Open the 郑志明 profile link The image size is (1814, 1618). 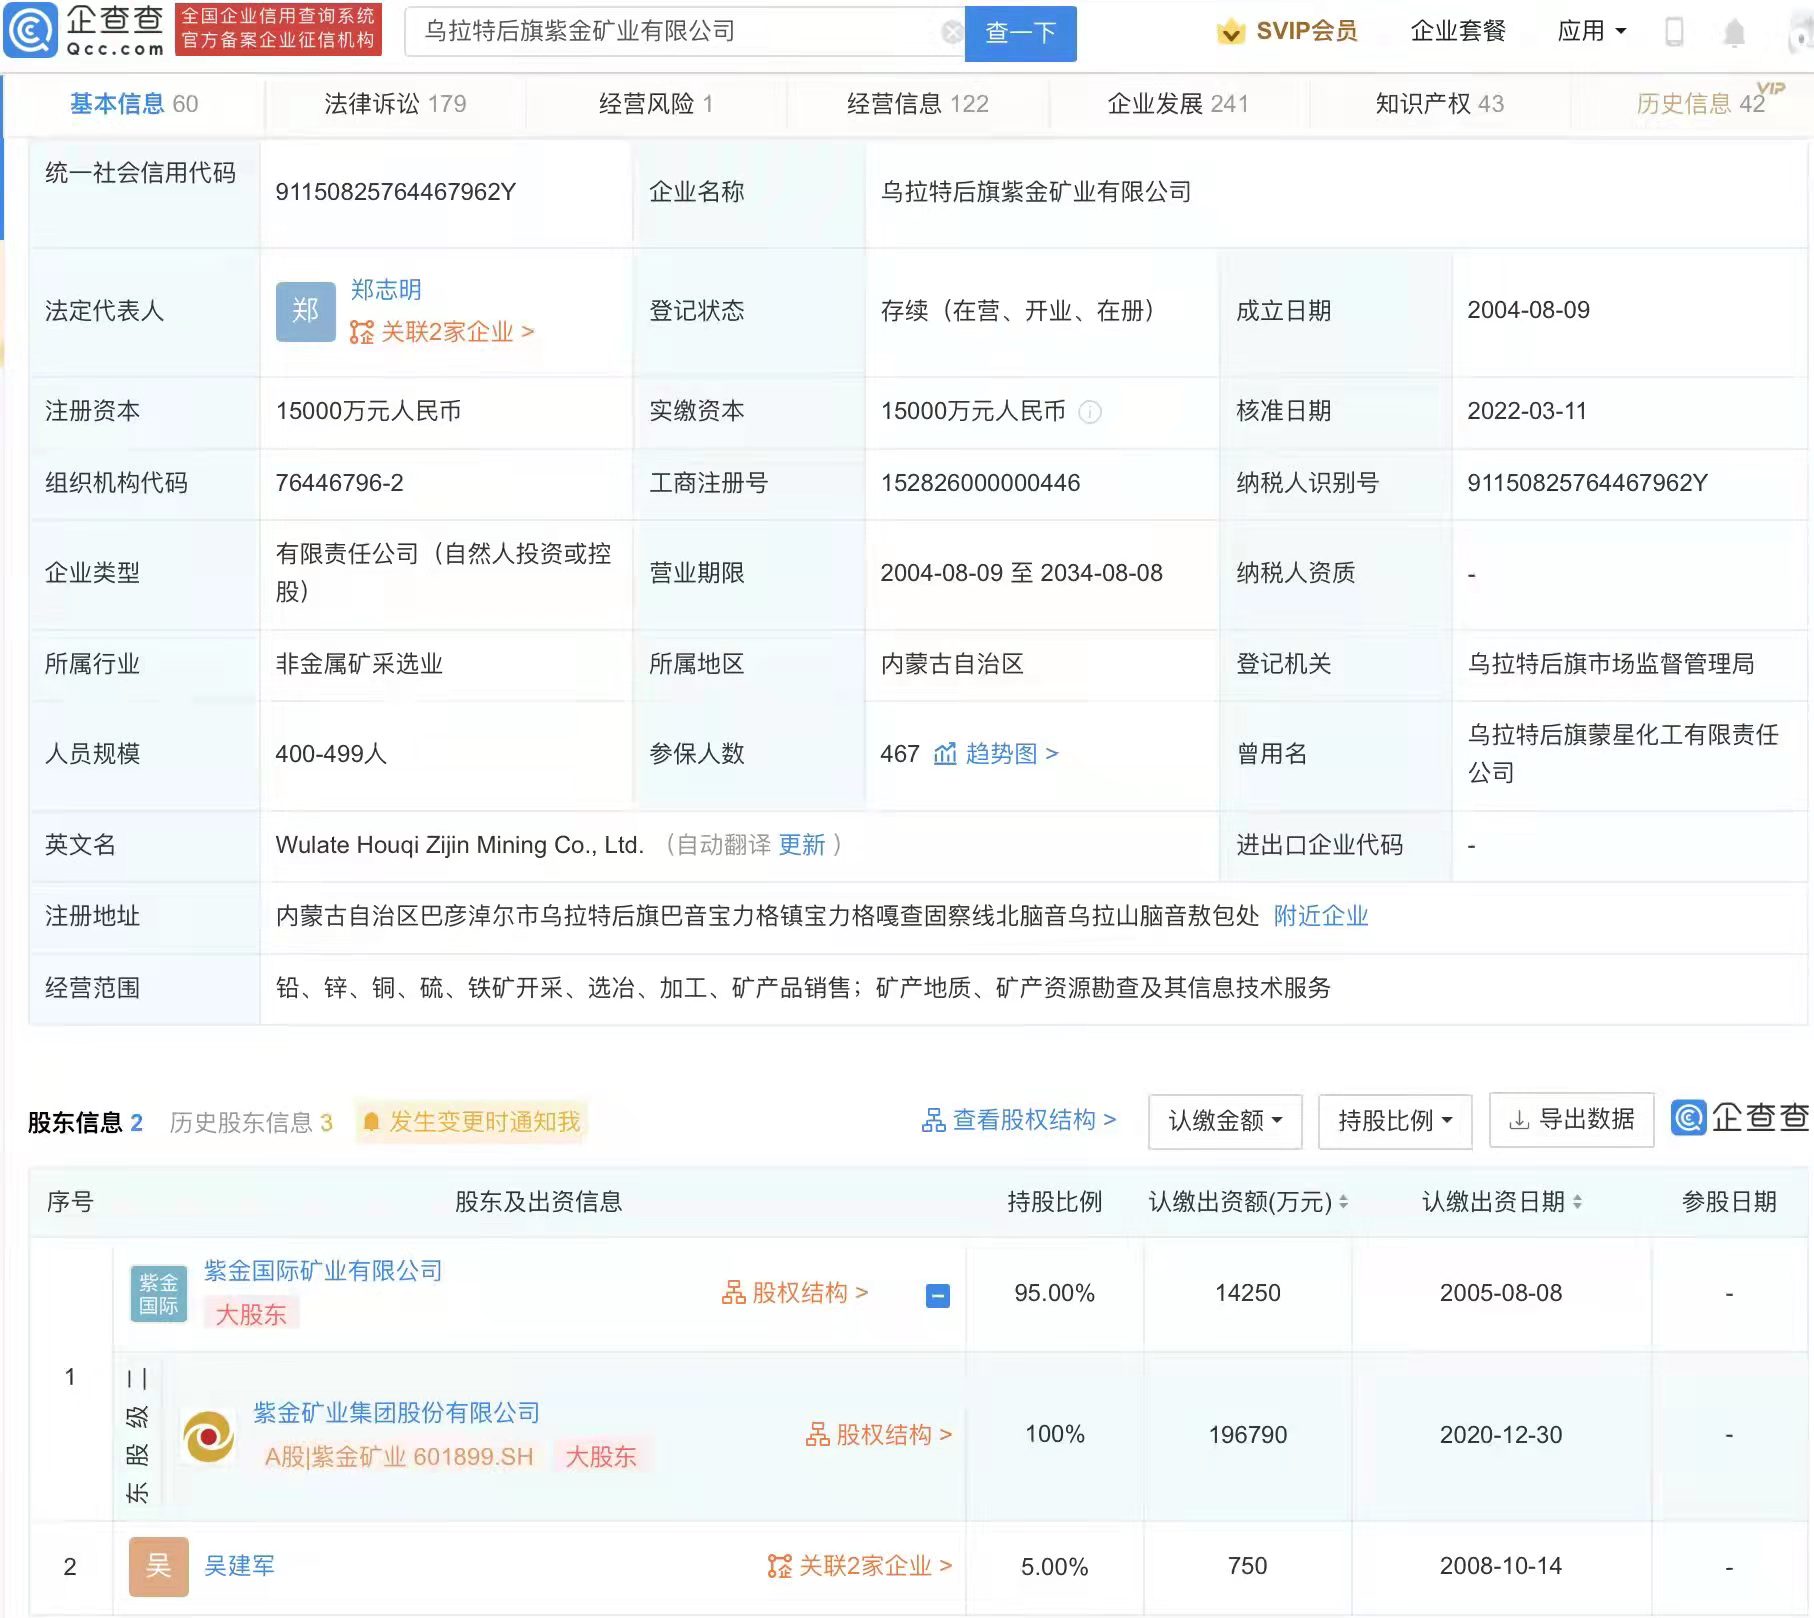386,290
